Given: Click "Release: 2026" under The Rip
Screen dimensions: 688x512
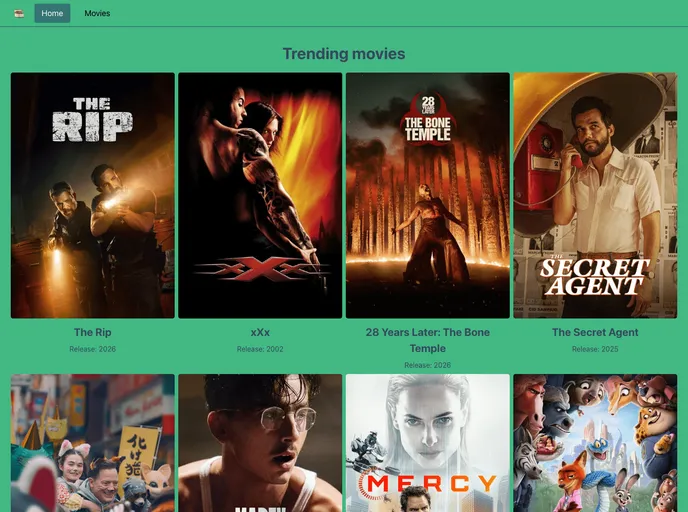Looking at the screenshot, I should coord(93,349).
